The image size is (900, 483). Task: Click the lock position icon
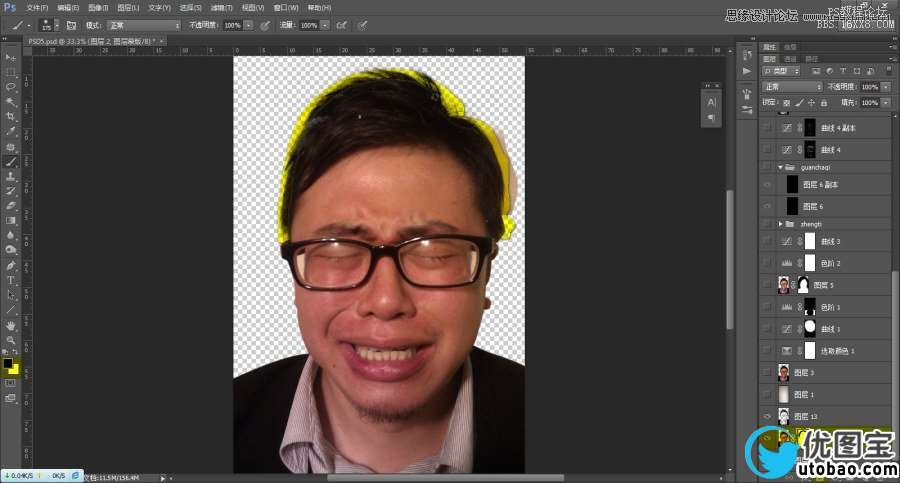click(811, 103)
